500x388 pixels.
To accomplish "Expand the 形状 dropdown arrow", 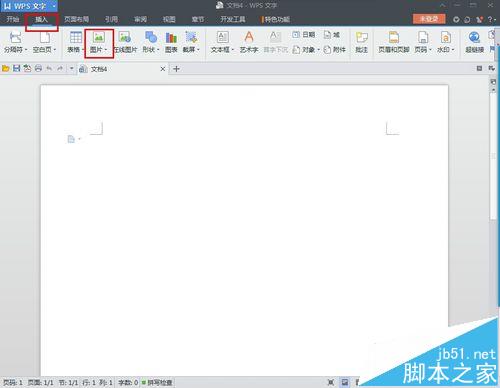I will [x=158, y=50].
